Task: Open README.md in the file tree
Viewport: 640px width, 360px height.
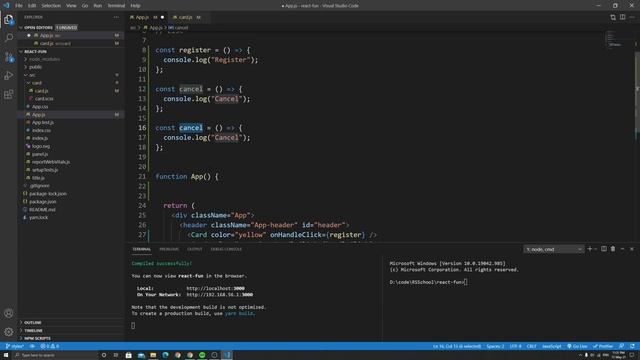Action: click(x=42, y=209)
